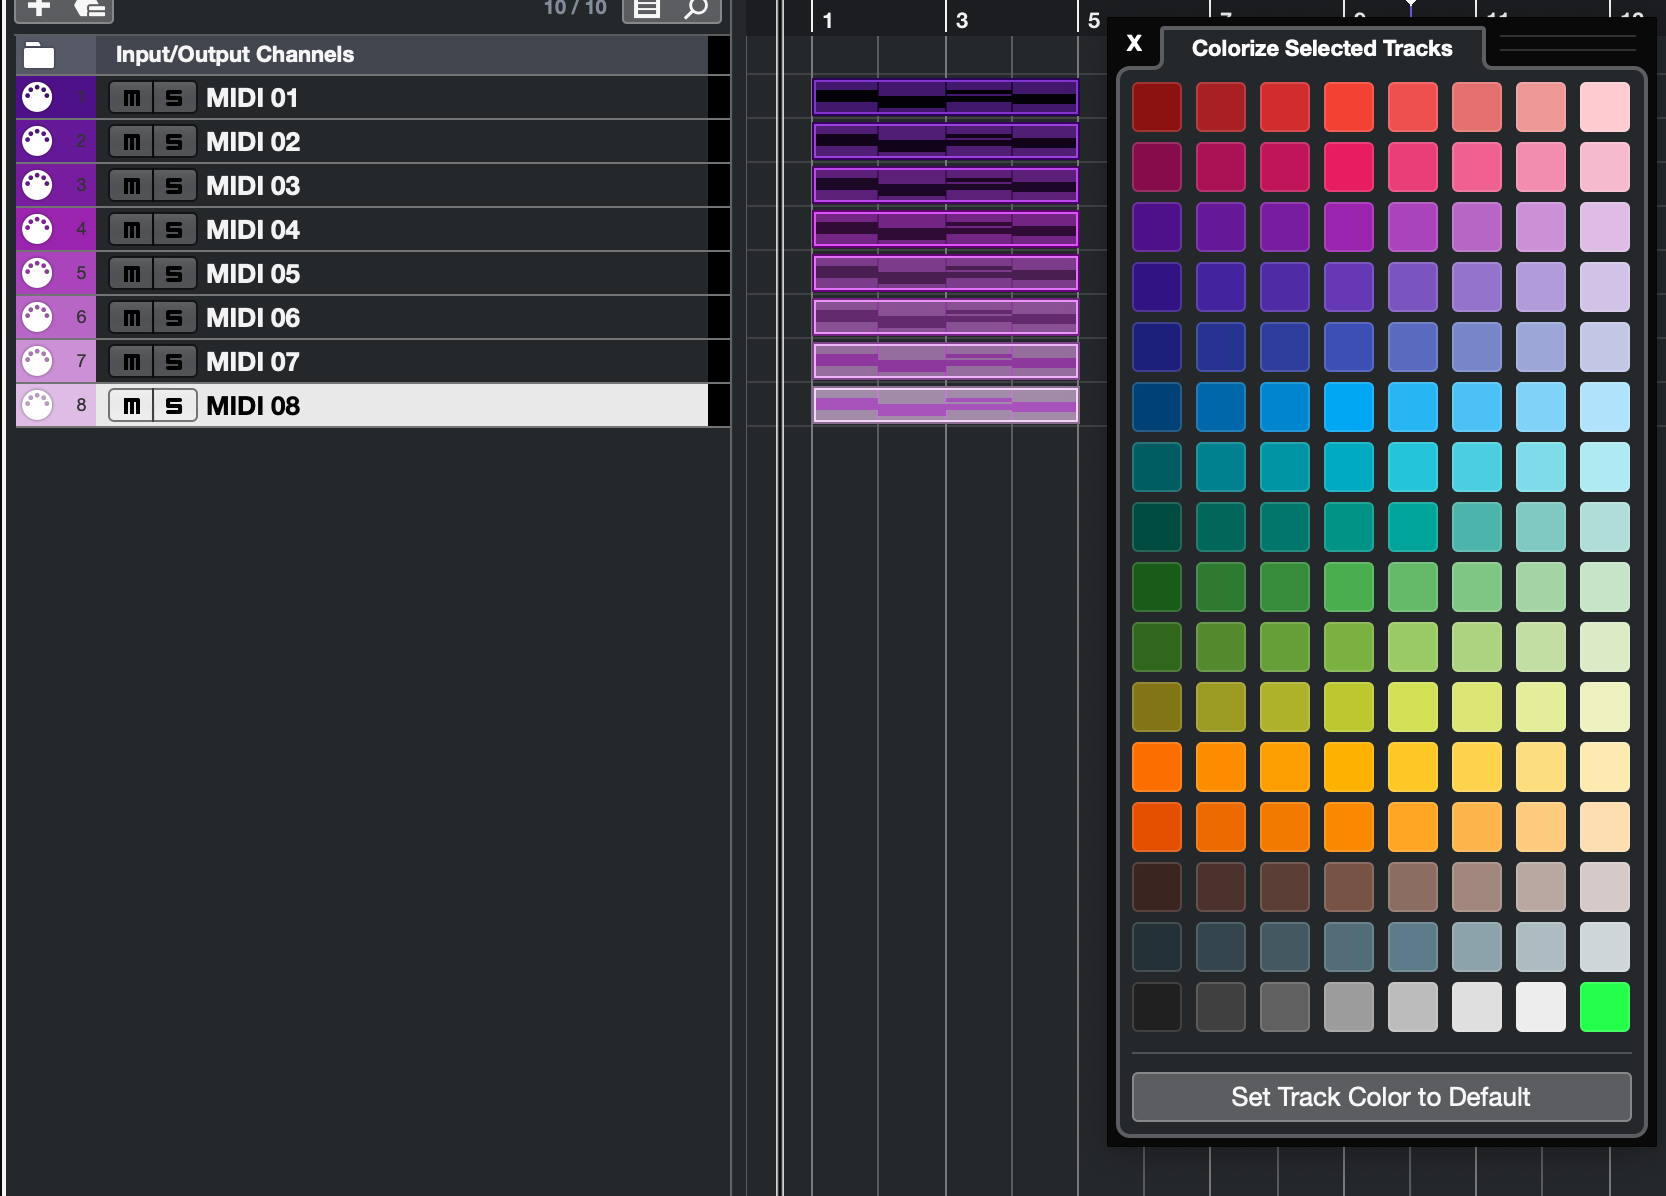Solo the MIDI 08 track

(174, 406)
